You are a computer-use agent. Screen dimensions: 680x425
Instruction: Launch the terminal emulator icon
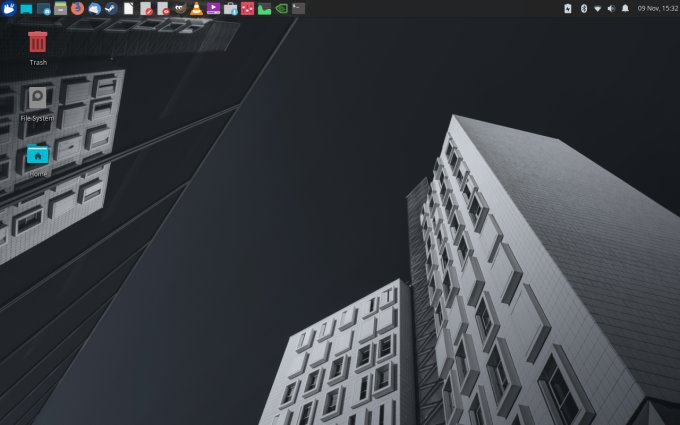(298, 8)
